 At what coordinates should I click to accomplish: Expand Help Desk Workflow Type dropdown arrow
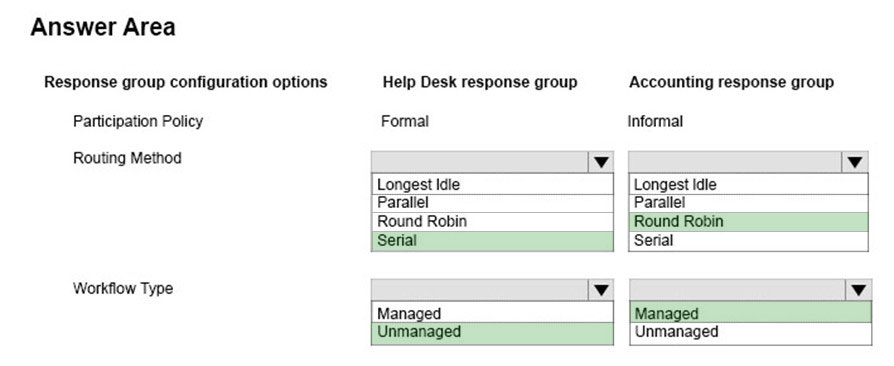[x=601, y=290]
